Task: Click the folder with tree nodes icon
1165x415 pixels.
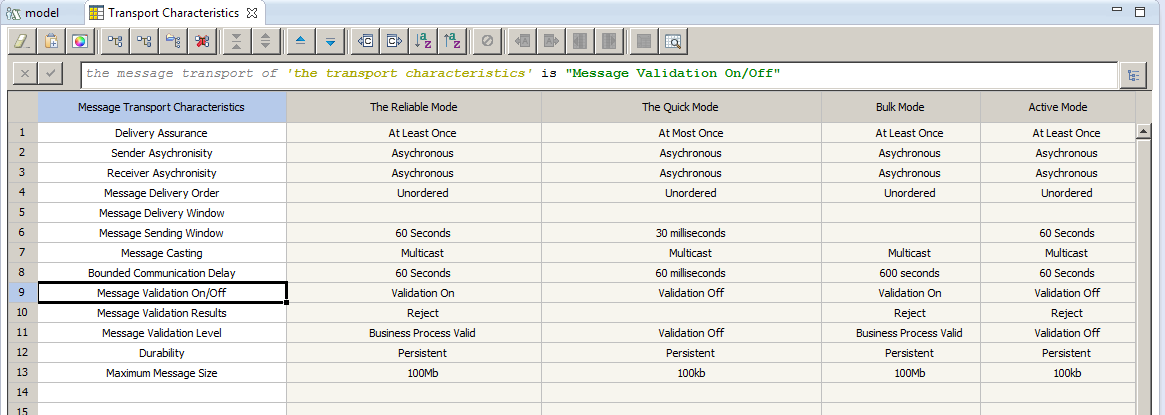Action: [172, 42]
